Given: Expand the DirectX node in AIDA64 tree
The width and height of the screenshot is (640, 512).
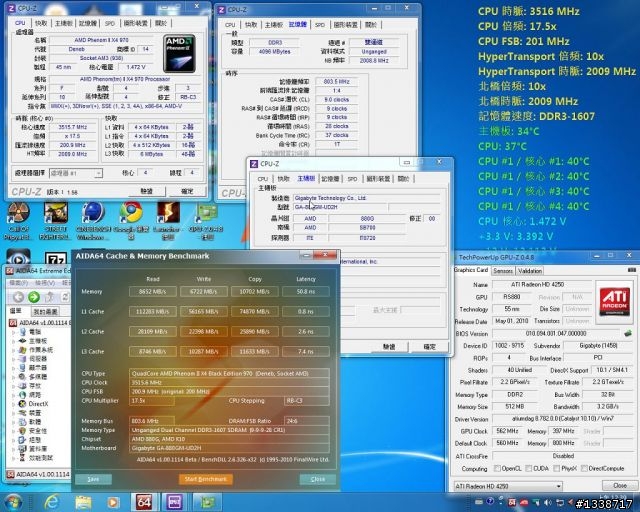Looking at the screenshot, I should point(14,403).
